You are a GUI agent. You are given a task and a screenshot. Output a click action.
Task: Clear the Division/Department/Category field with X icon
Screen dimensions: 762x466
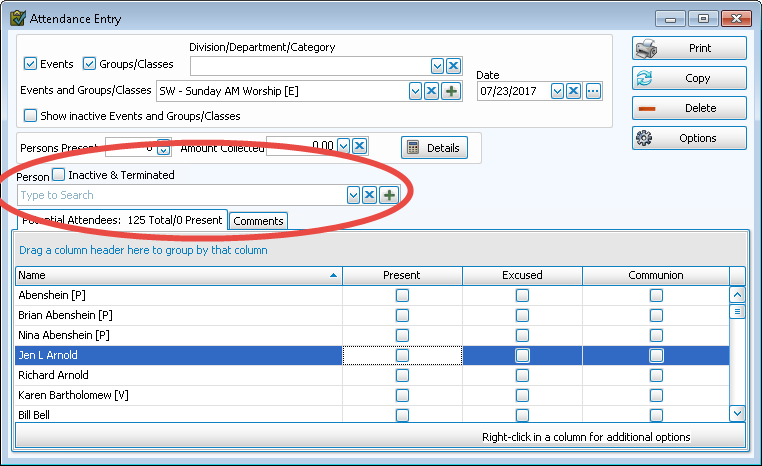pyautogui.click(x=453, y=66)
